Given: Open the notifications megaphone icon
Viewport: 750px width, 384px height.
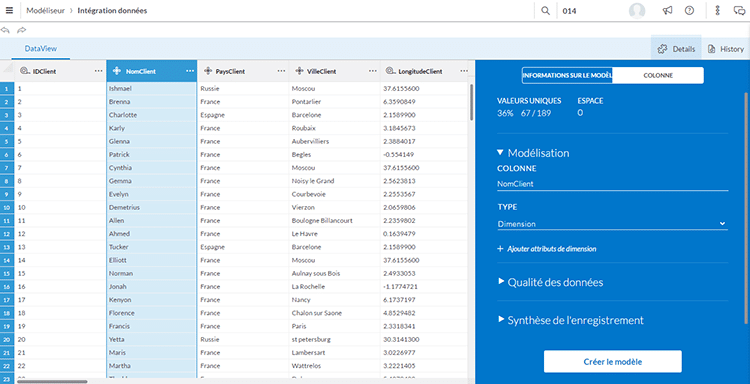Looking at the screenshot, I should pos(667,11).
